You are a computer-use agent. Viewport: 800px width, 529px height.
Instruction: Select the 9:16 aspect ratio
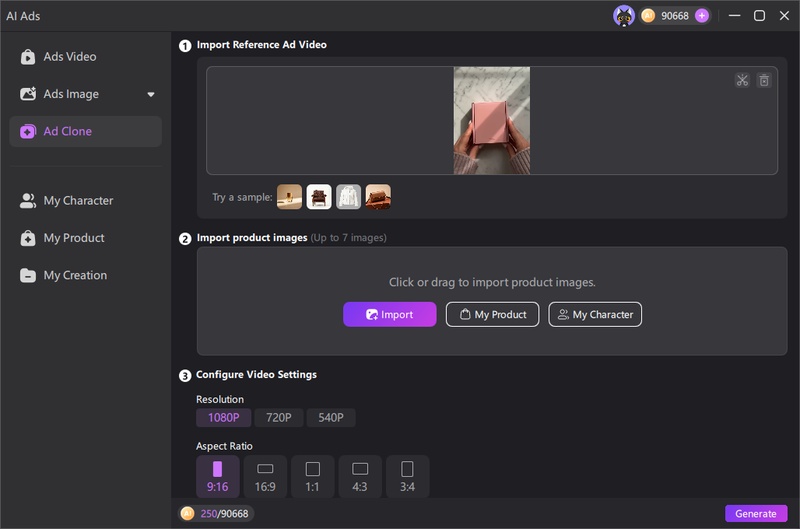click(x=217, y=476)
